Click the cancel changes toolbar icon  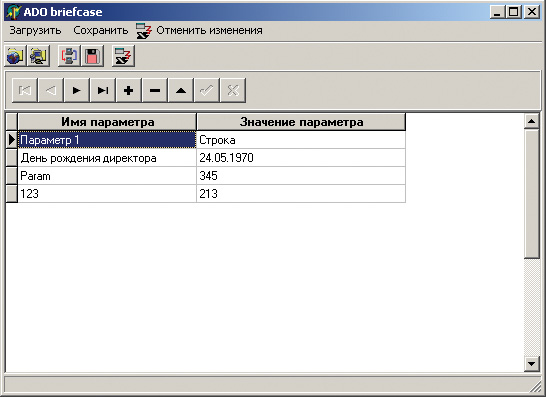click(123, 56)
